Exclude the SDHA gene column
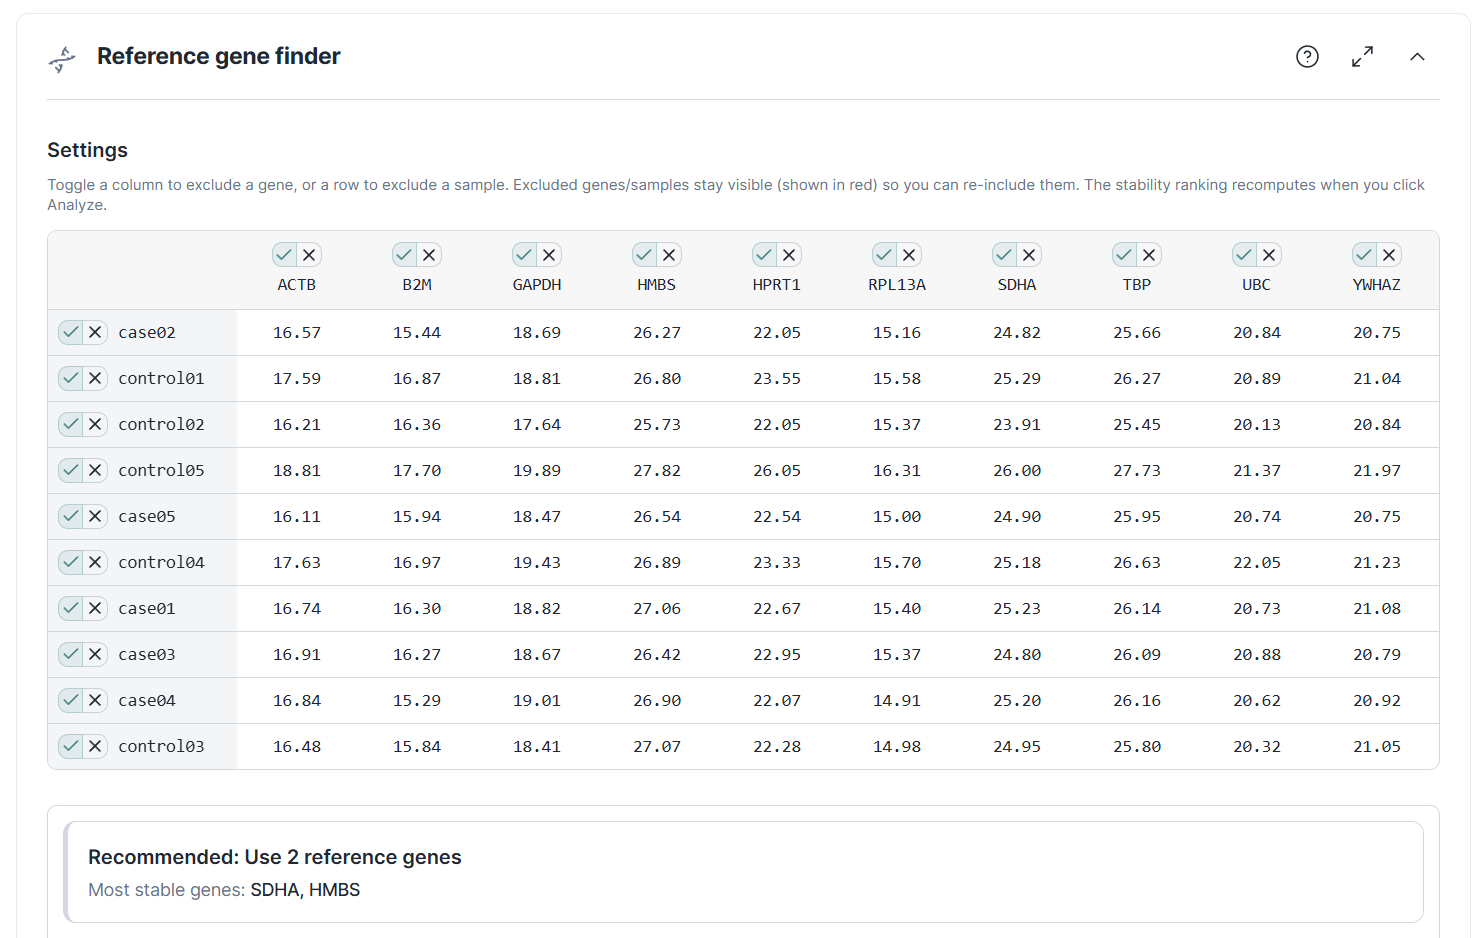The height and width of the screenshot is (938, 1482). point(1029,255)
